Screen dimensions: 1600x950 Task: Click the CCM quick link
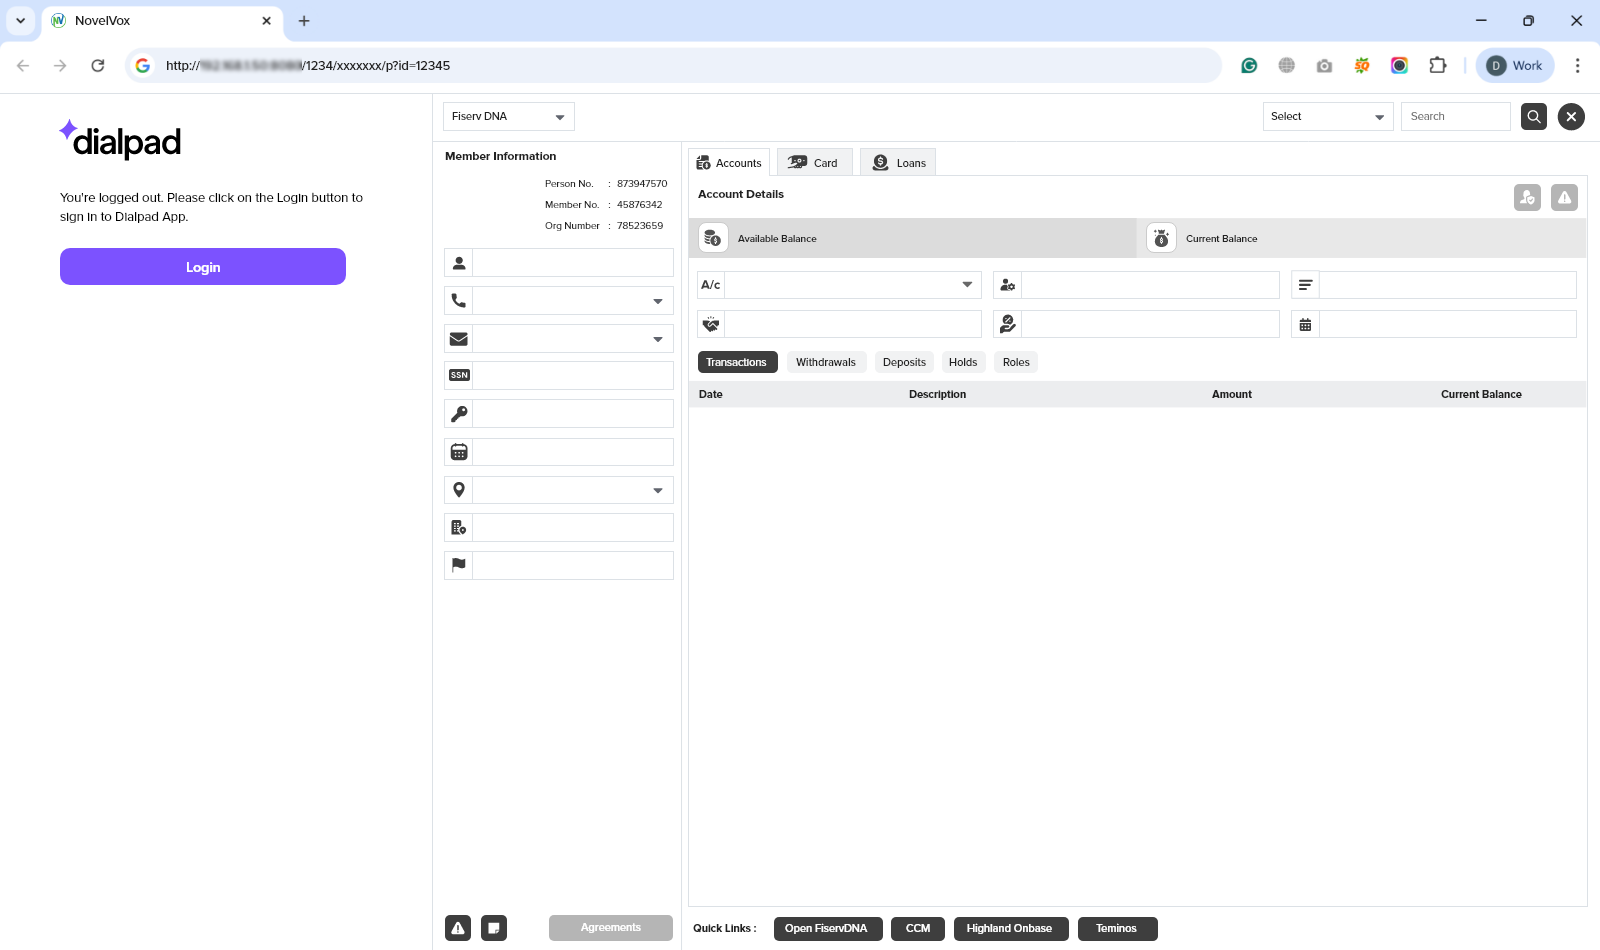click(x=918, y=929)
